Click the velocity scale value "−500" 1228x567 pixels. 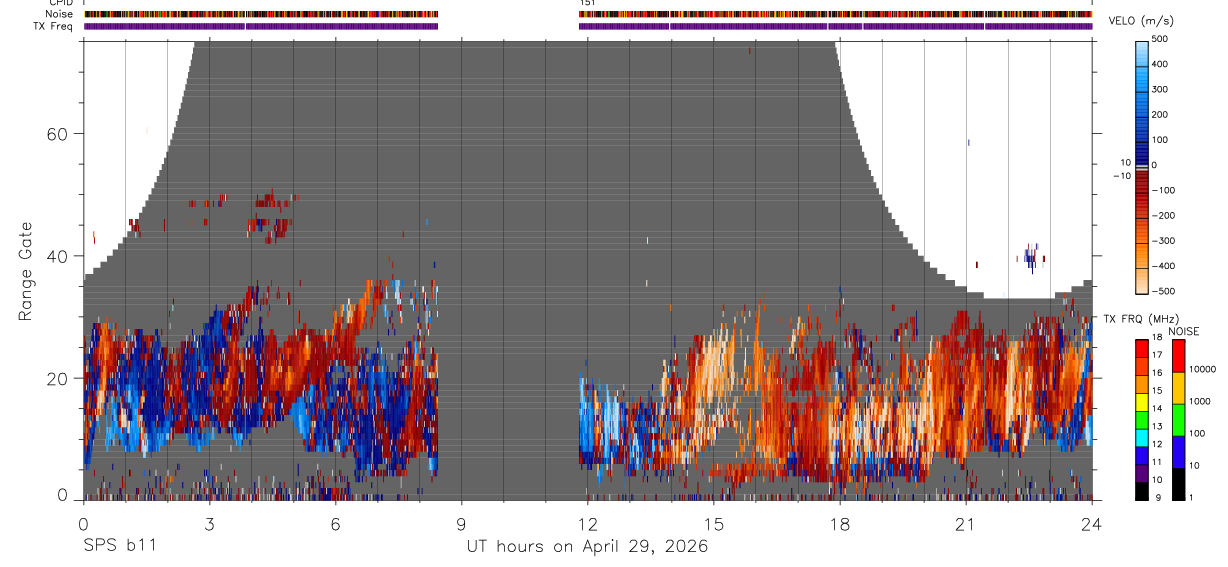(x=1165, y=292)
